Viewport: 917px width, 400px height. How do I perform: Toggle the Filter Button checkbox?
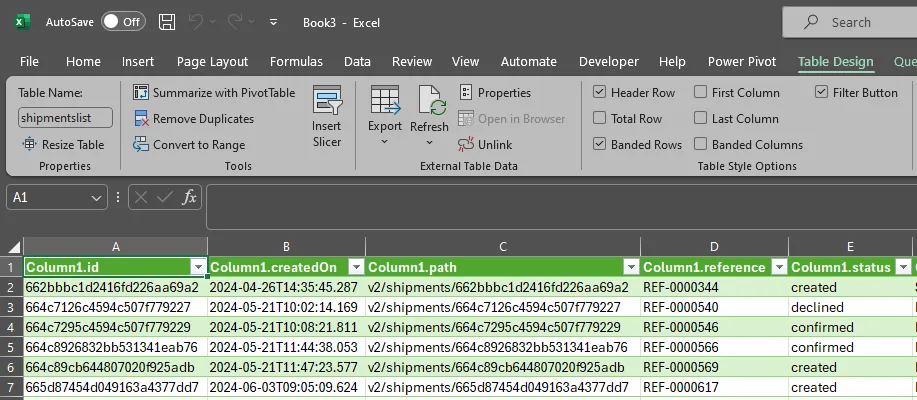(821, 92)
